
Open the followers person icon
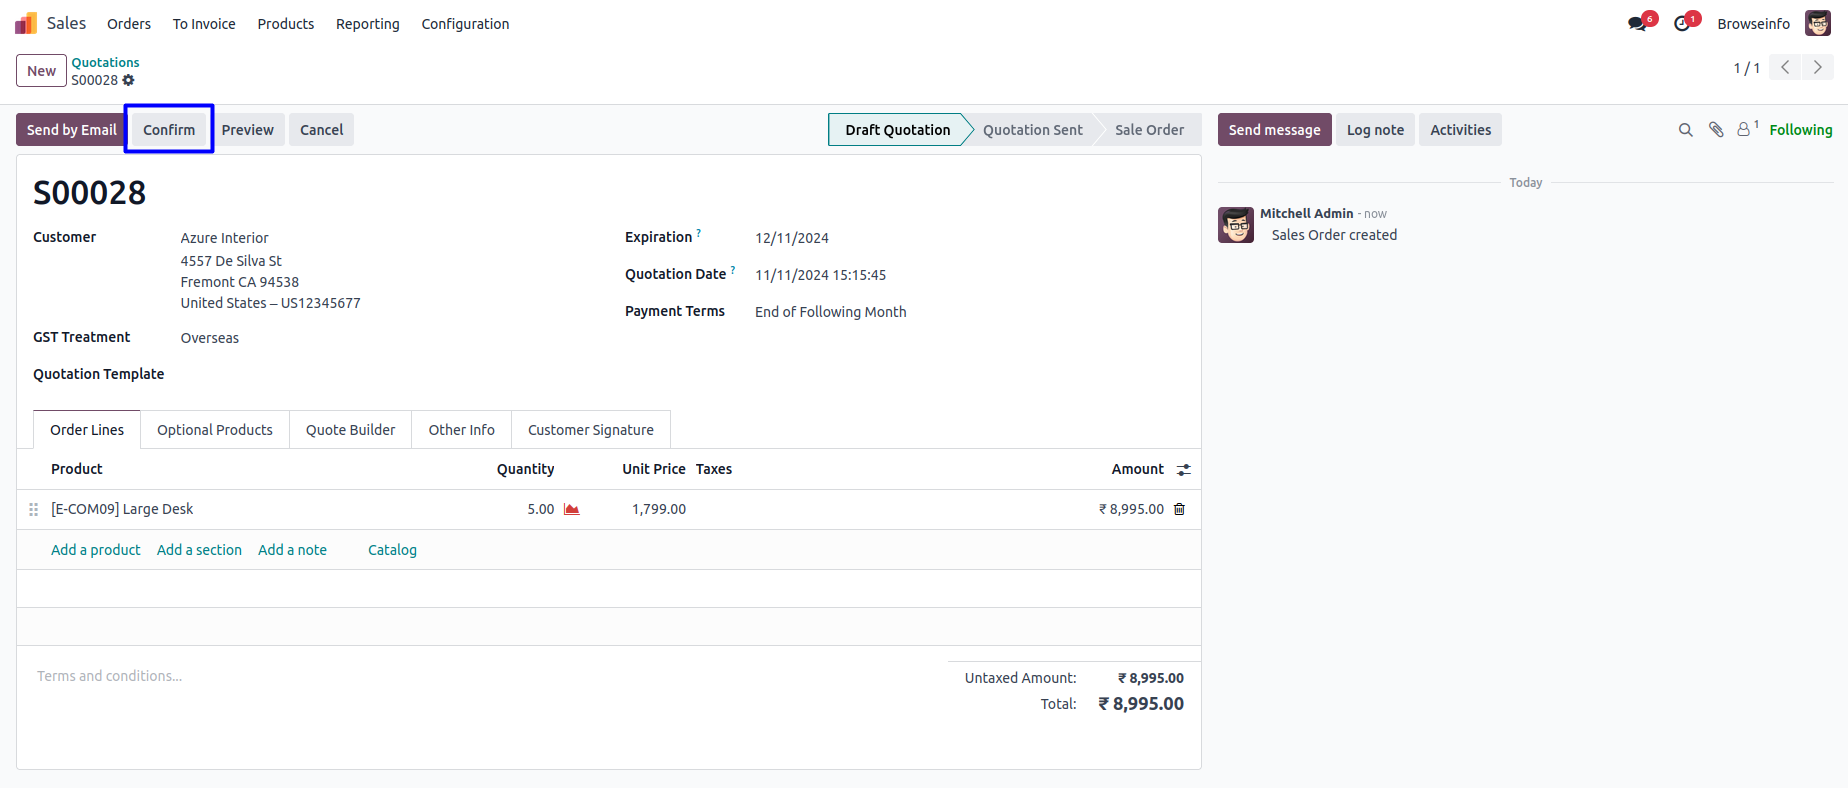click(x=1744, y=130)
